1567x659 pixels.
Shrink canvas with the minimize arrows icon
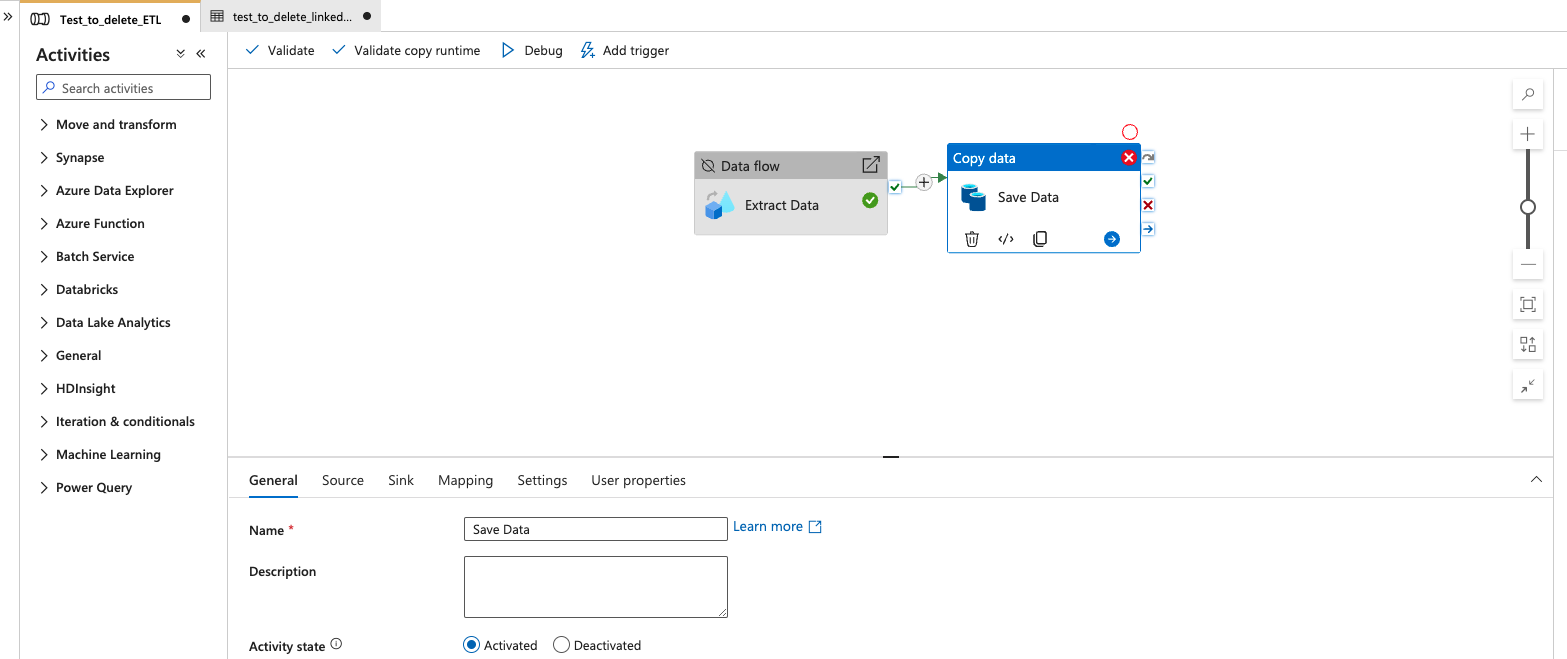pos(1528,385)
